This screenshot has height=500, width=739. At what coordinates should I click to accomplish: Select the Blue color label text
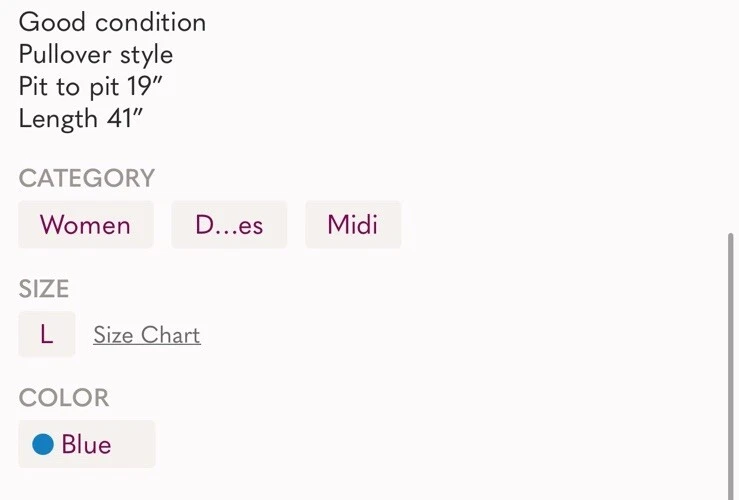coord(86,444)
